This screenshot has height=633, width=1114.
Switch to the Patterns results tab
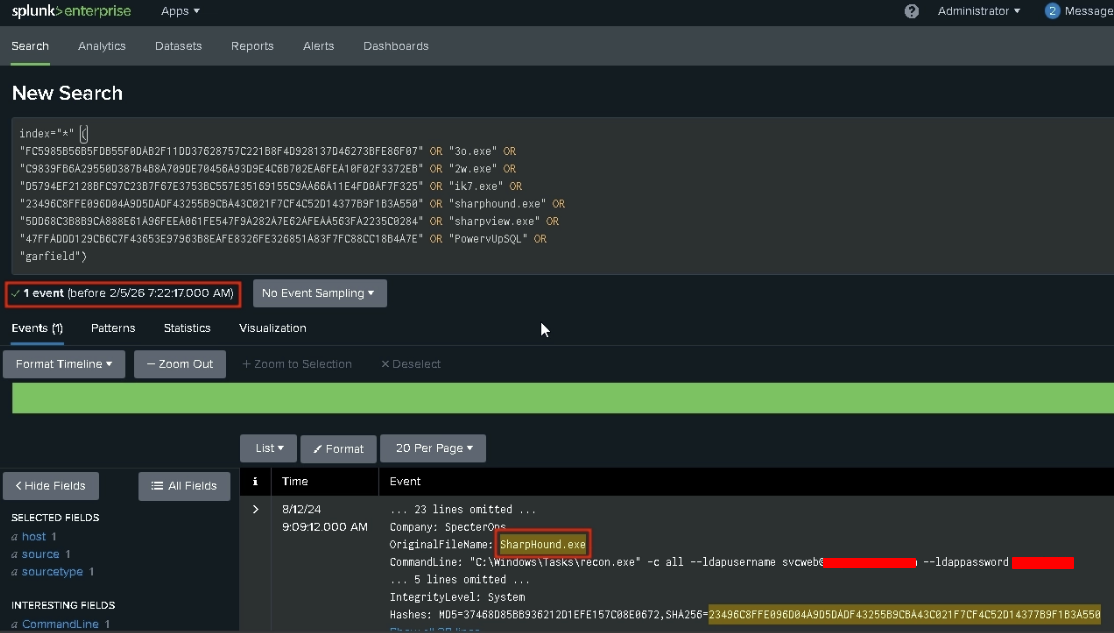click(x=113, y=328)
